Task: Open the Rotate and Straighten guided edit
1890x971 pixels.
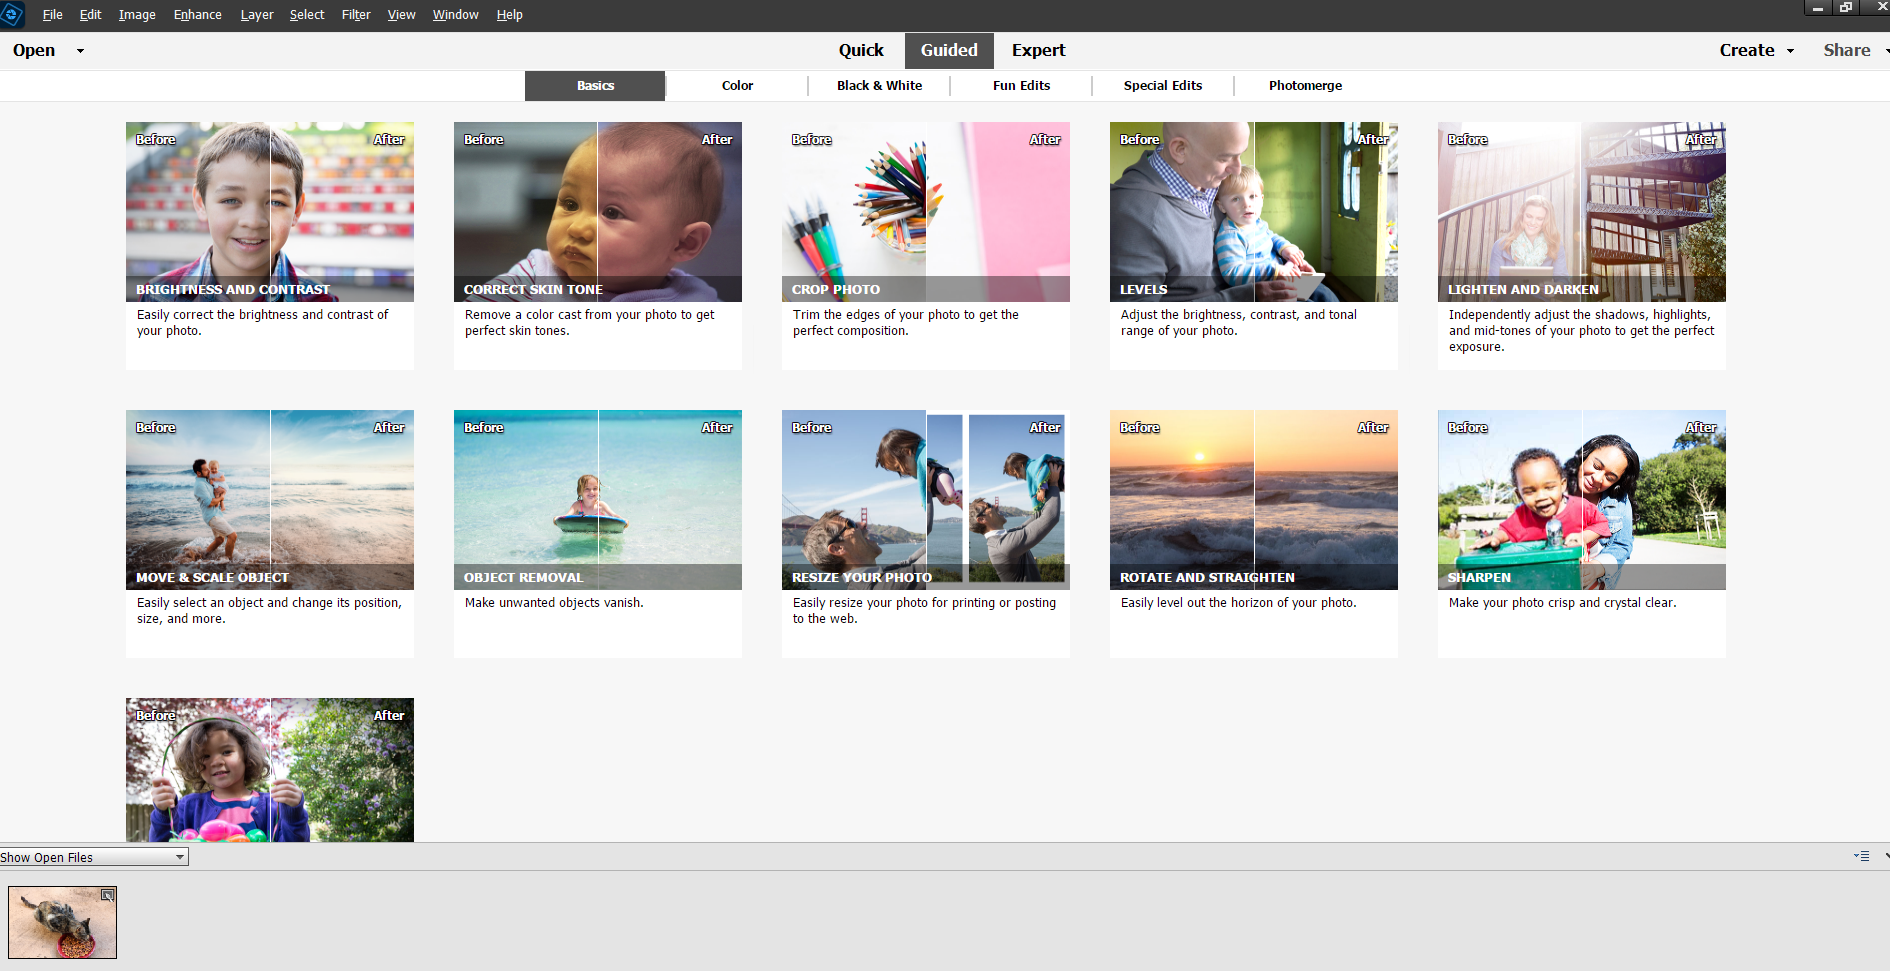Action: tap(1253, 499)
